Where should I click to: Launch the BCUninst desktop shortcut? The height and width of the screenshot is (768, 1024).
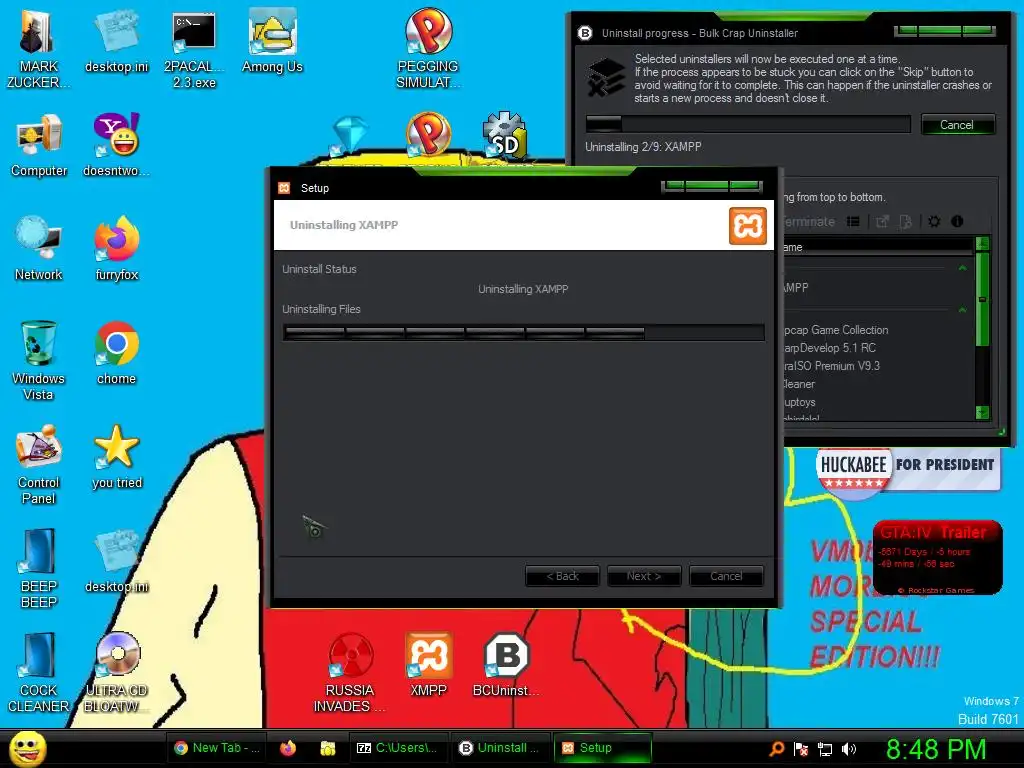(x=505, y=665)
